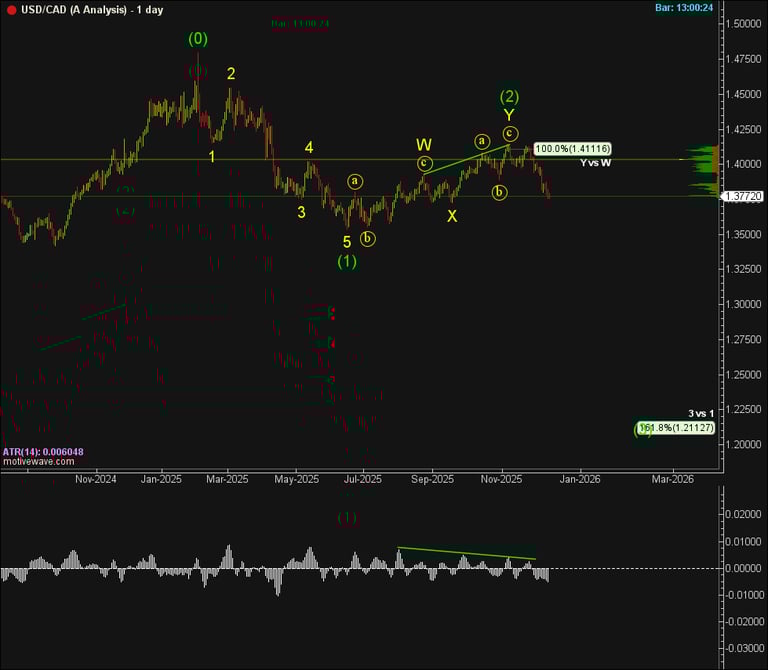Click circled c label beneath W

(x=425, y=163)
